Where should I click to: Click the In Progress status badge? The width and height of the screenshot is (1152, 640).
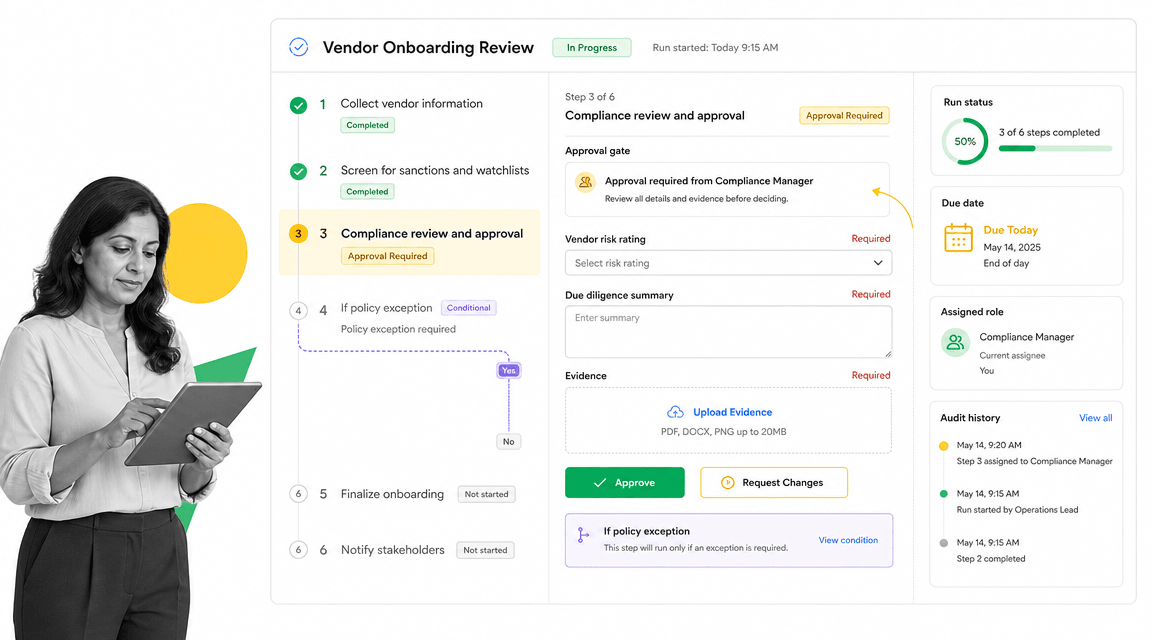[x=591, y=48]
